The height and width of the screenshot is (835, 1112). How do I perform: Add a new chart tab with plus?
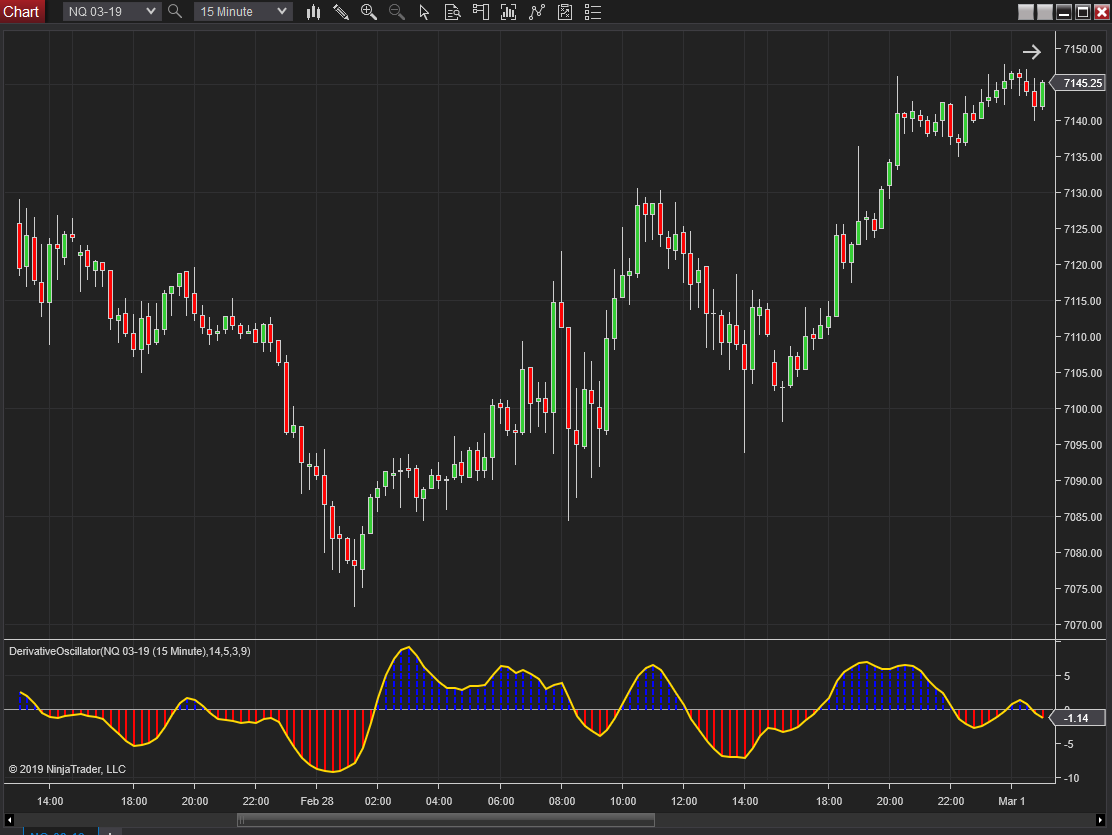(x=110, y=832)
